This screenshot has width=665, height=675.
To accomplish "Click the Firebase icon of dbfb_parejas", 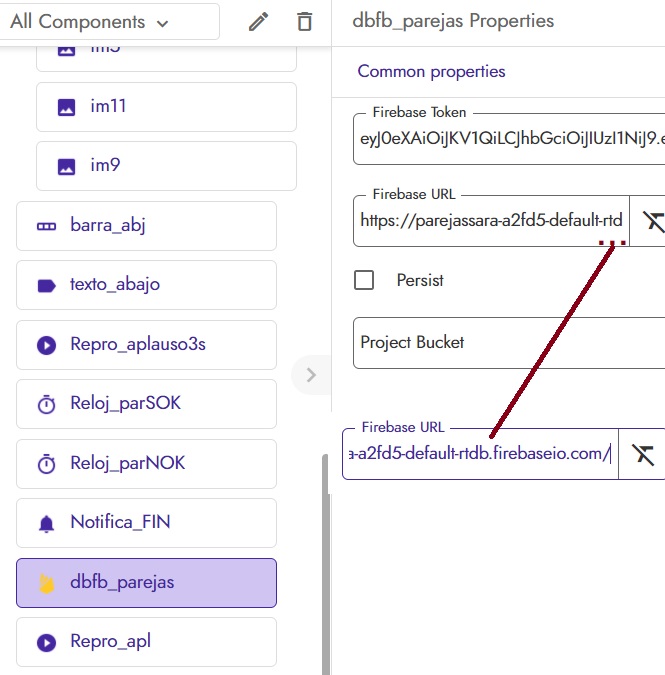I will [x=46, y=583].
